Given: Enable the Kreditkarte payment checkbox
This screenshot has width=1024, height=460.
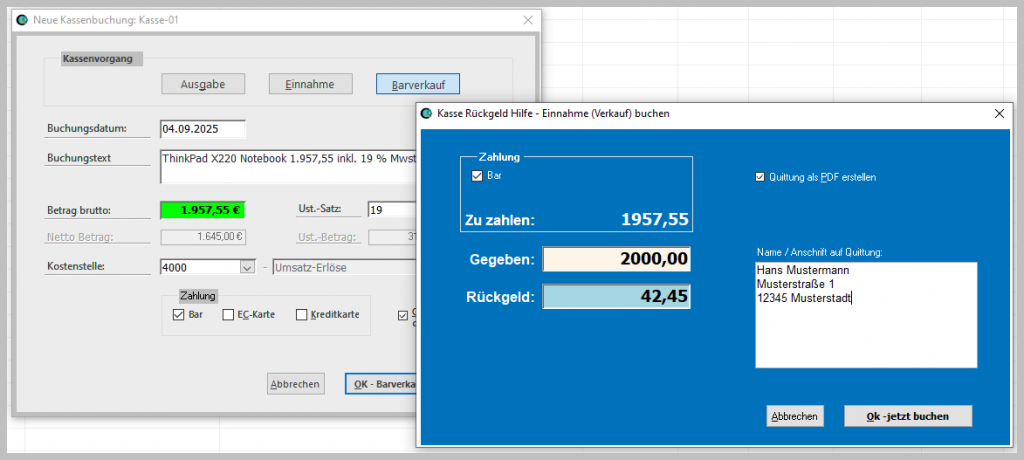Looking at the screenshot, I should click(x=302, y=315).
